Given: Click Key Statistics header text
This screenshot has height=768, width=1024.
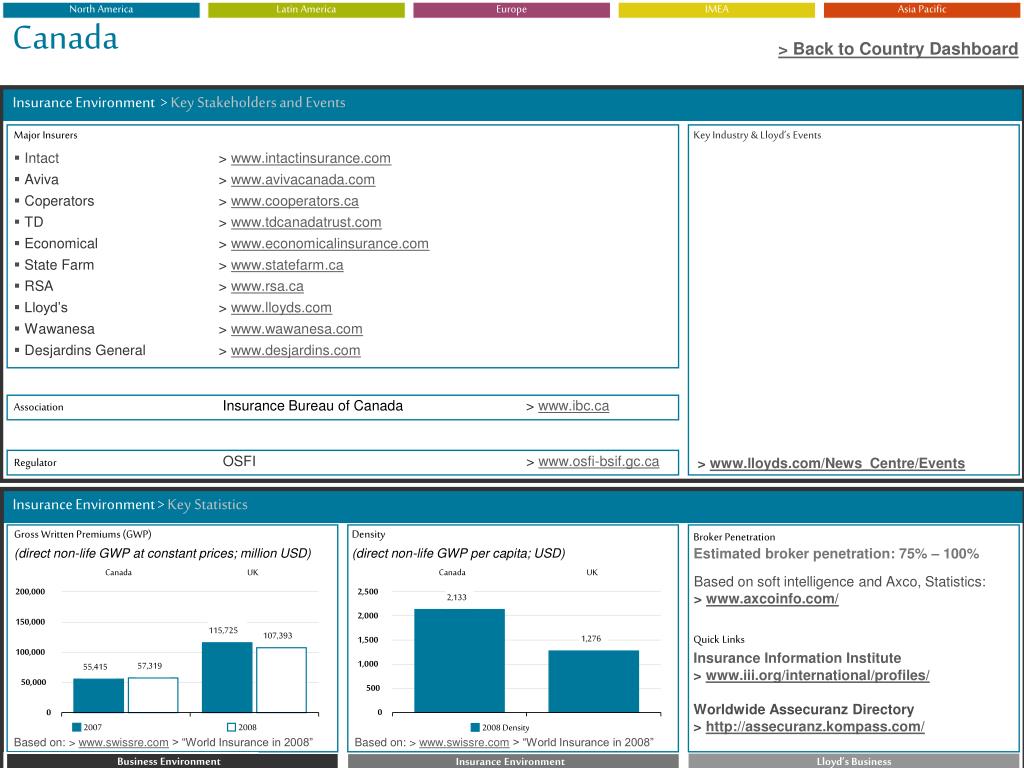Looking at the screenshot, I should point(208,504).
